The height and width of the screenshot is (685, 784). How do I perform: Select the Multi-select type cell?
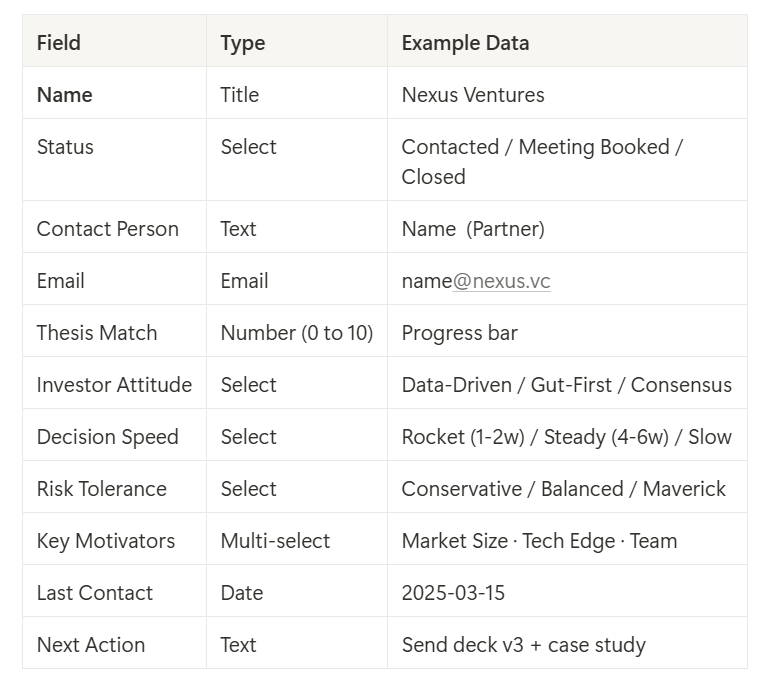275,541
